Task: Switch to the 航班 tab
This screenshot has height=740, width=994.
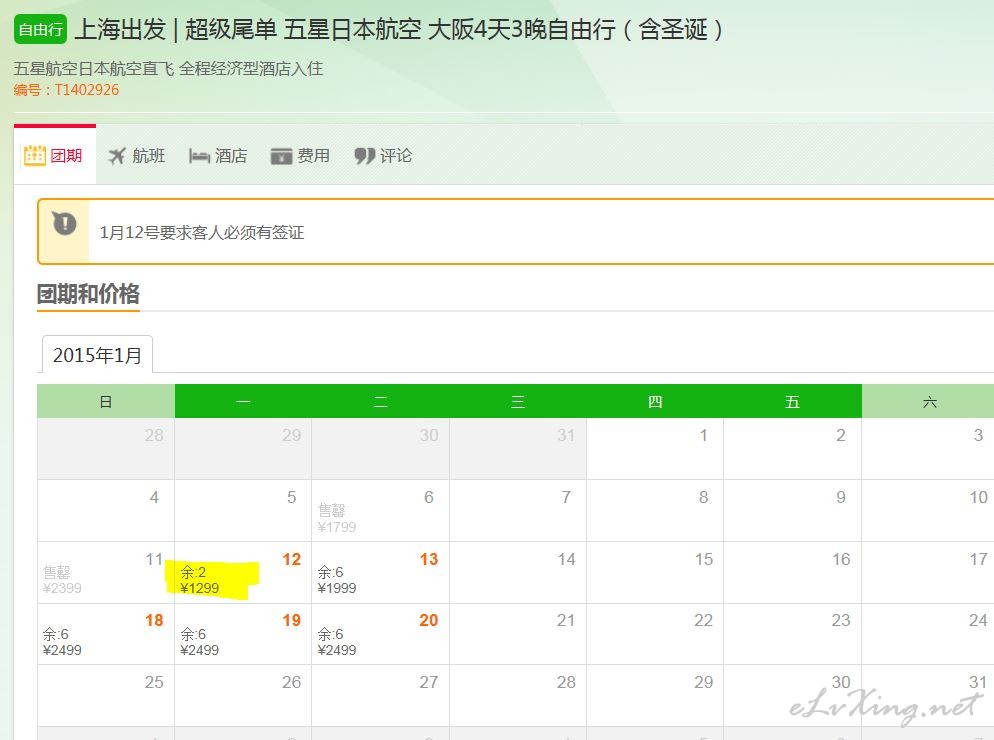Action: coord(136,155)
